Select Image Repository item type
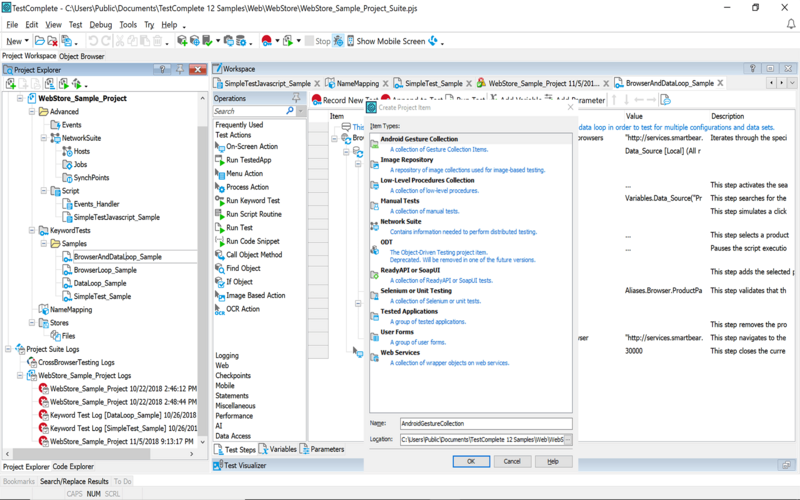The image size is (800, 500). pos(406,160)
